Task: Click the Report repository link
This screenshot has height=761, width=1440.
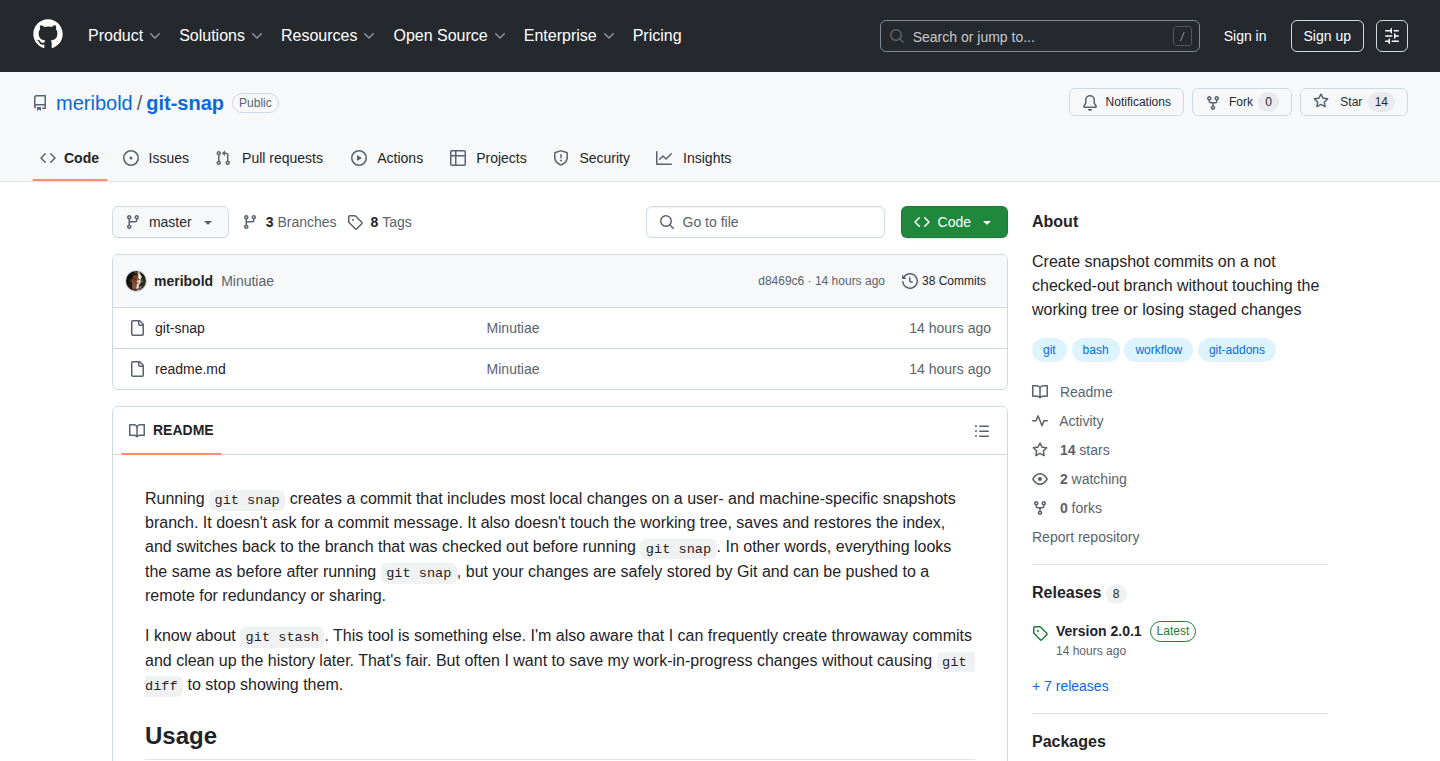Action: tap(1085, 537)
